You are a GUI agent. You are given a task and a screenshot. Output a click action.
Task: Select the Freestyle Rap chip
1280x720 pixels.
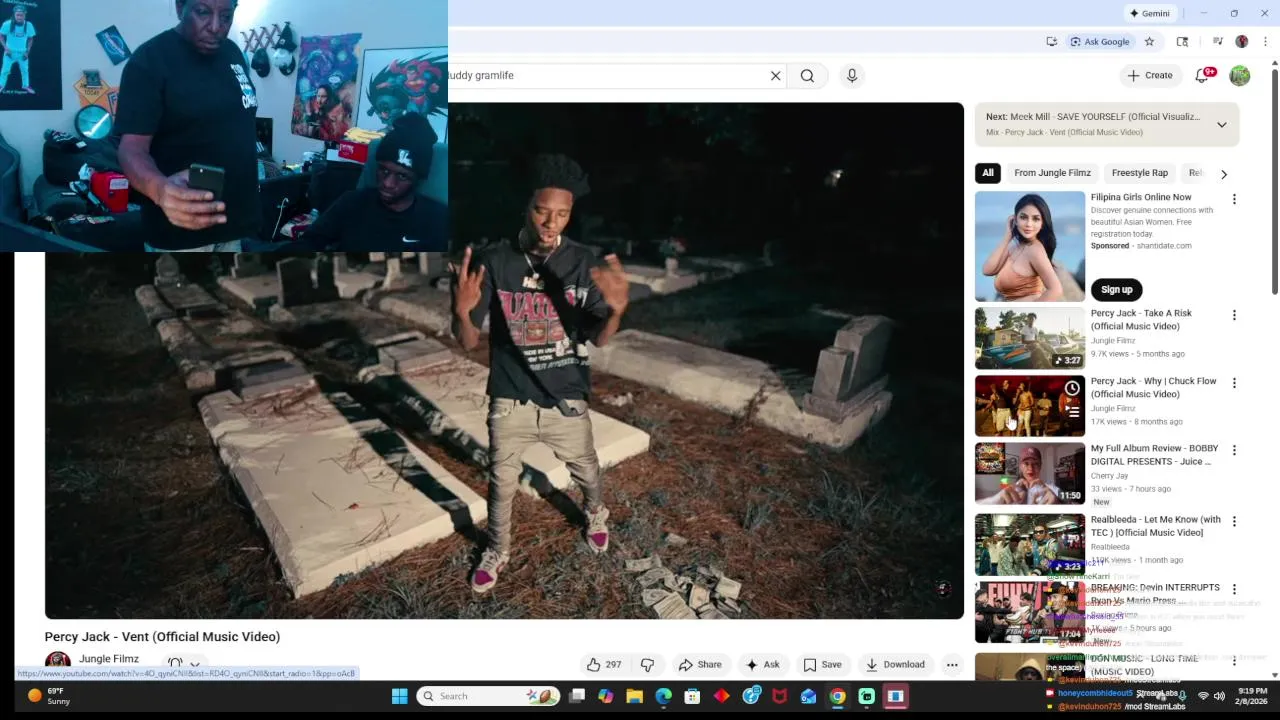1140,173
